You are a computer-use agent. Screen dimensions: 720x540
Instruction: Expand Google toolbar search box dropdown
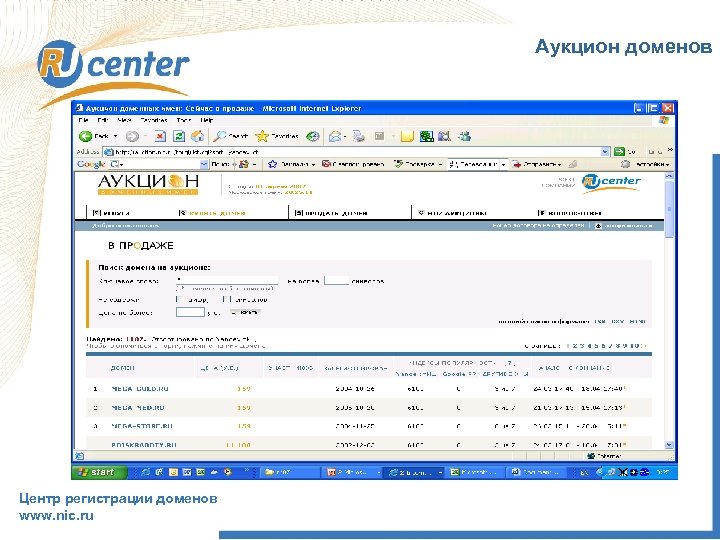(204, 164)
